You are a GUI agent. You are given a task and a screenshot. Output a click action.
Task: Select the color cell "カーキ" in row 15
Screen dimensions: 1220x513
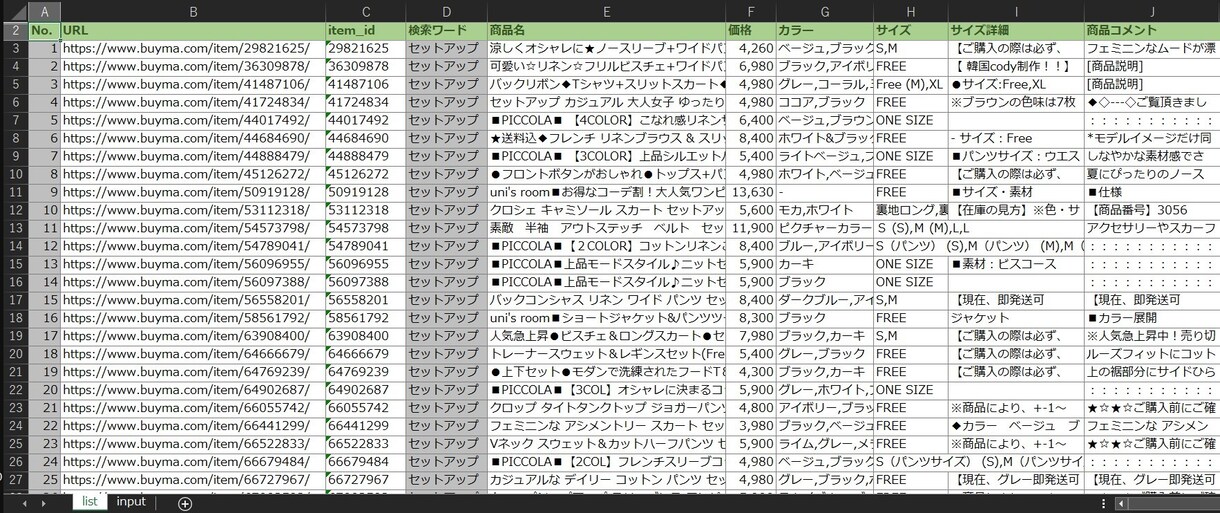(824, 264)
